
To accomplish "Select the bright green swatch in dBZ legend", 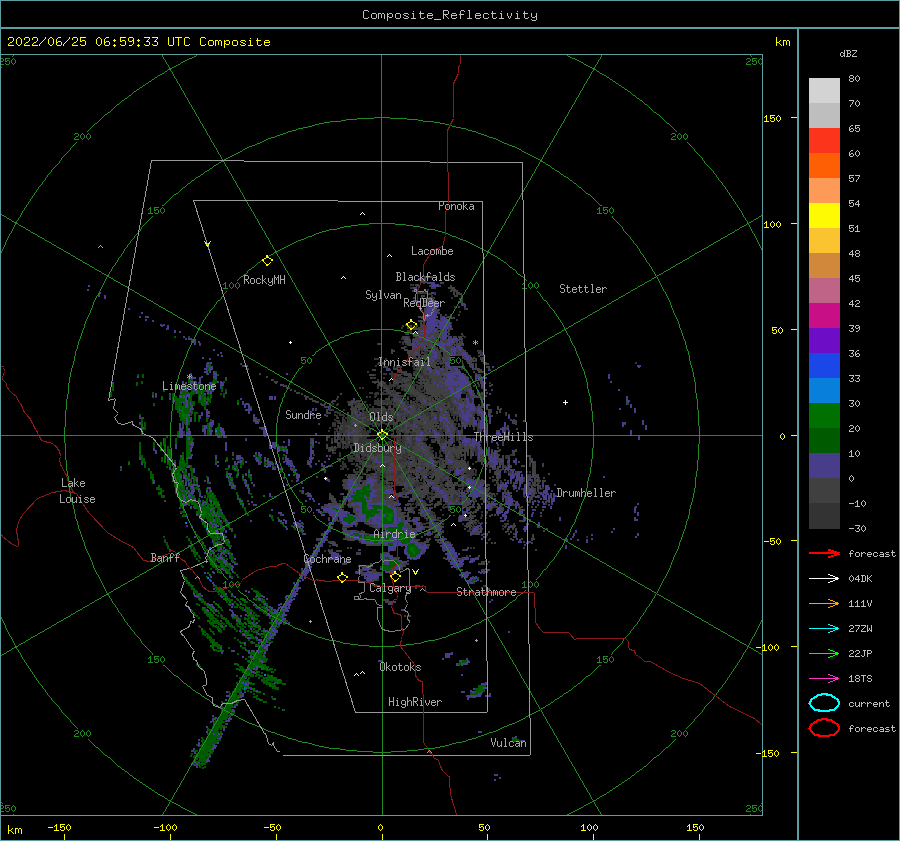I will [x=824, y=415].
